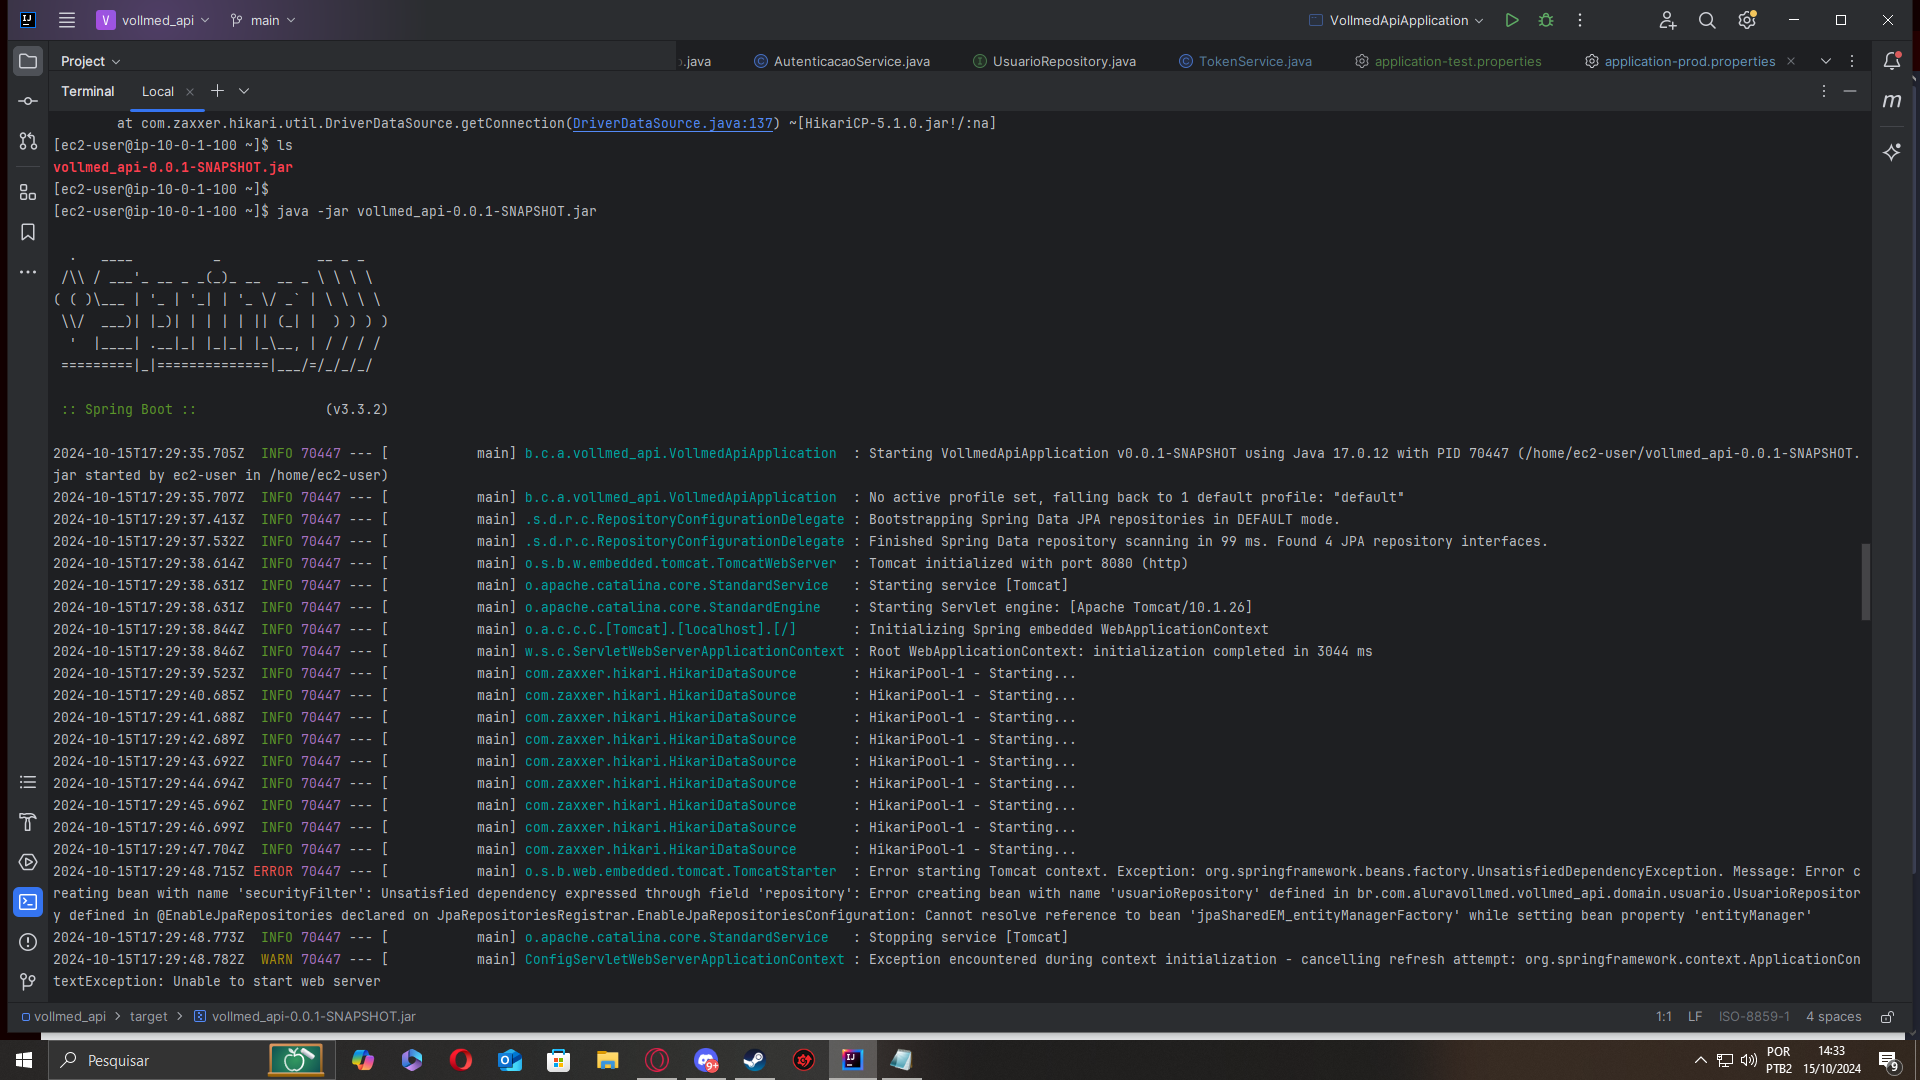Hide the Terminal tool window

click(x=1850, y=91)
